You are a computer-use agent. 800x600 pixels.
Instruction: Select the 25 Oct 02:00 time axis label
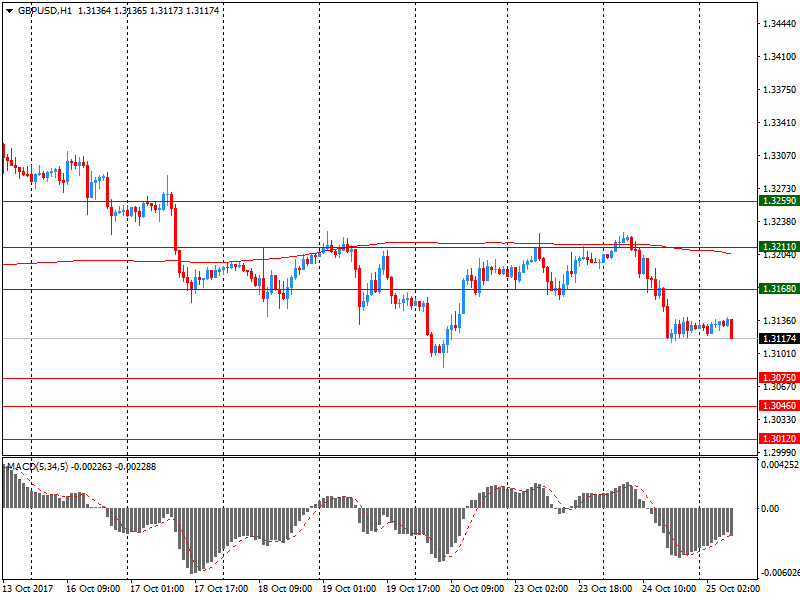tap(733, 589)
